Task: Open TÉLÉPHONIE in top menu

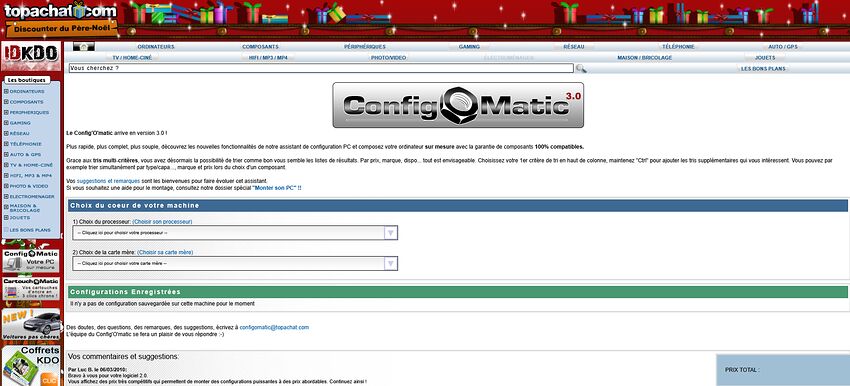Action: point(678,47)
